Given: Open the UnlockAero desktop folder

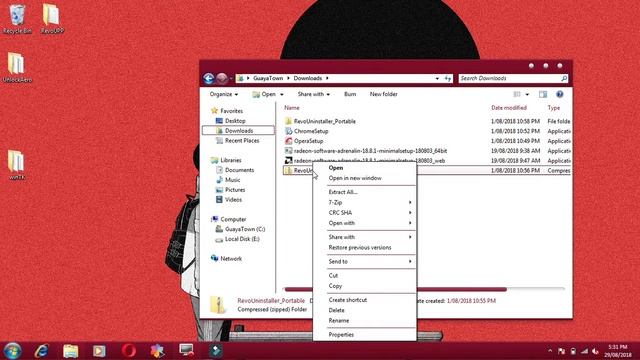Looking at the screenshot, I should click(17, 68).
